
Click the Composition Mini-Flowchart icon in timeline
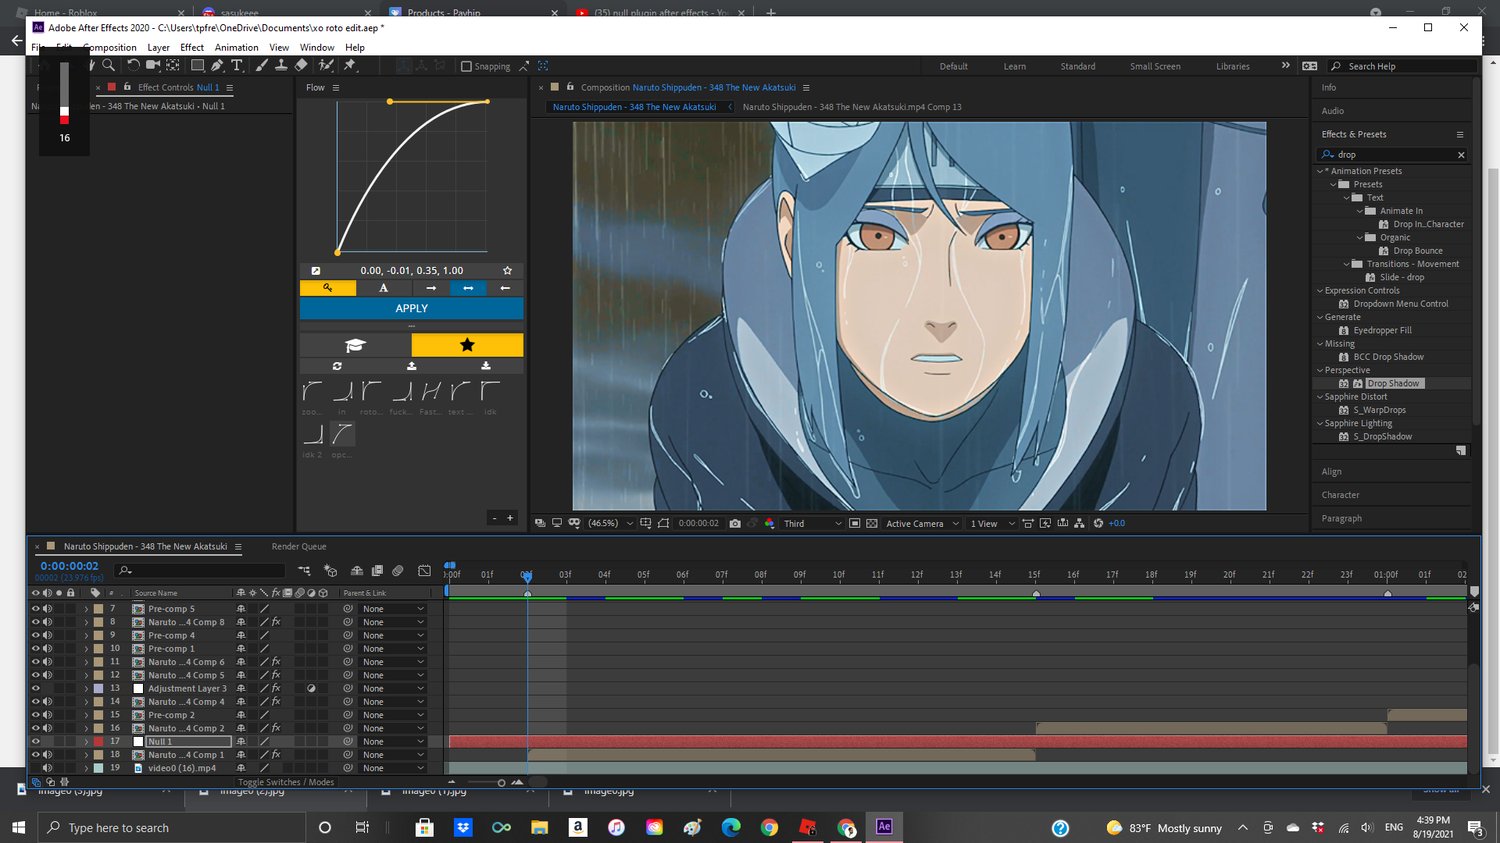click(304, 570)
